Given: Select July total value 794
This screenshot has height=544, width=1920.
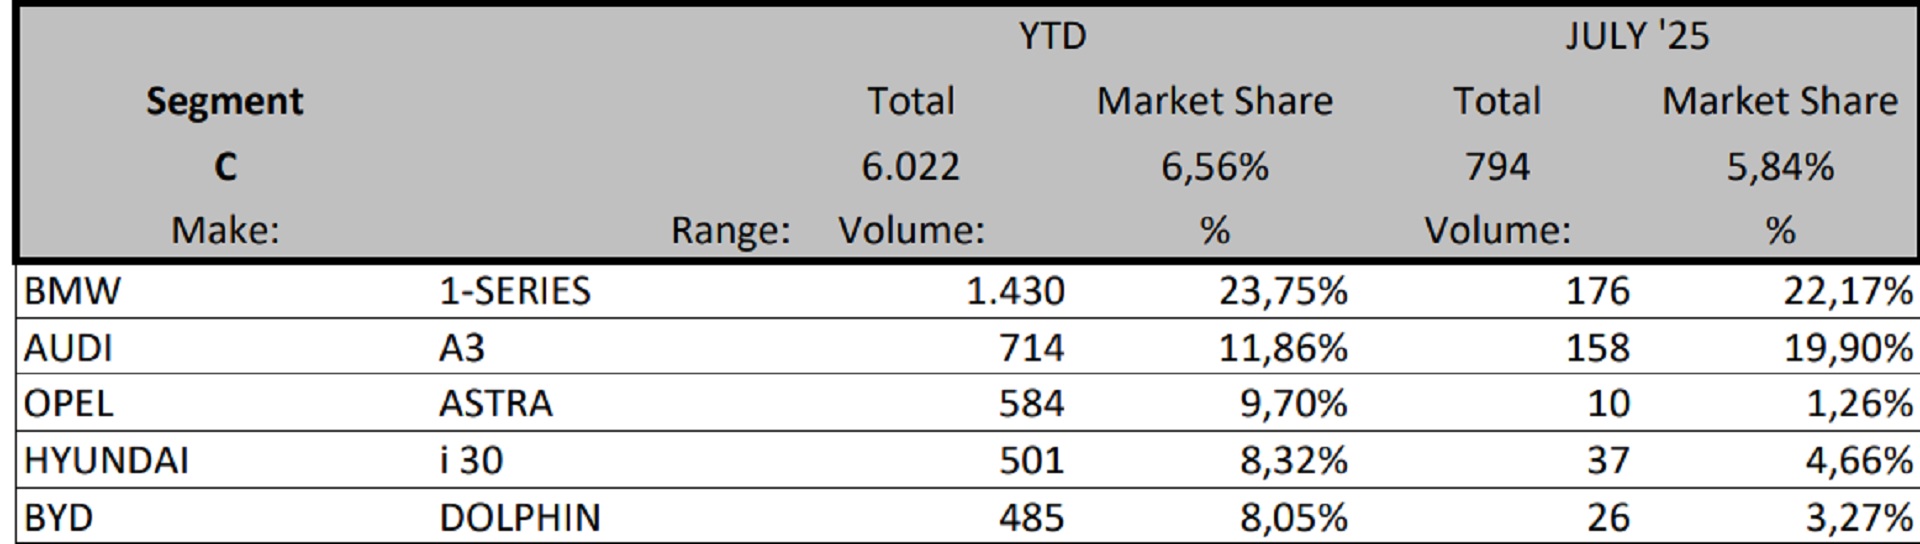Looking at the screenshot, I should coord(1497,166).
